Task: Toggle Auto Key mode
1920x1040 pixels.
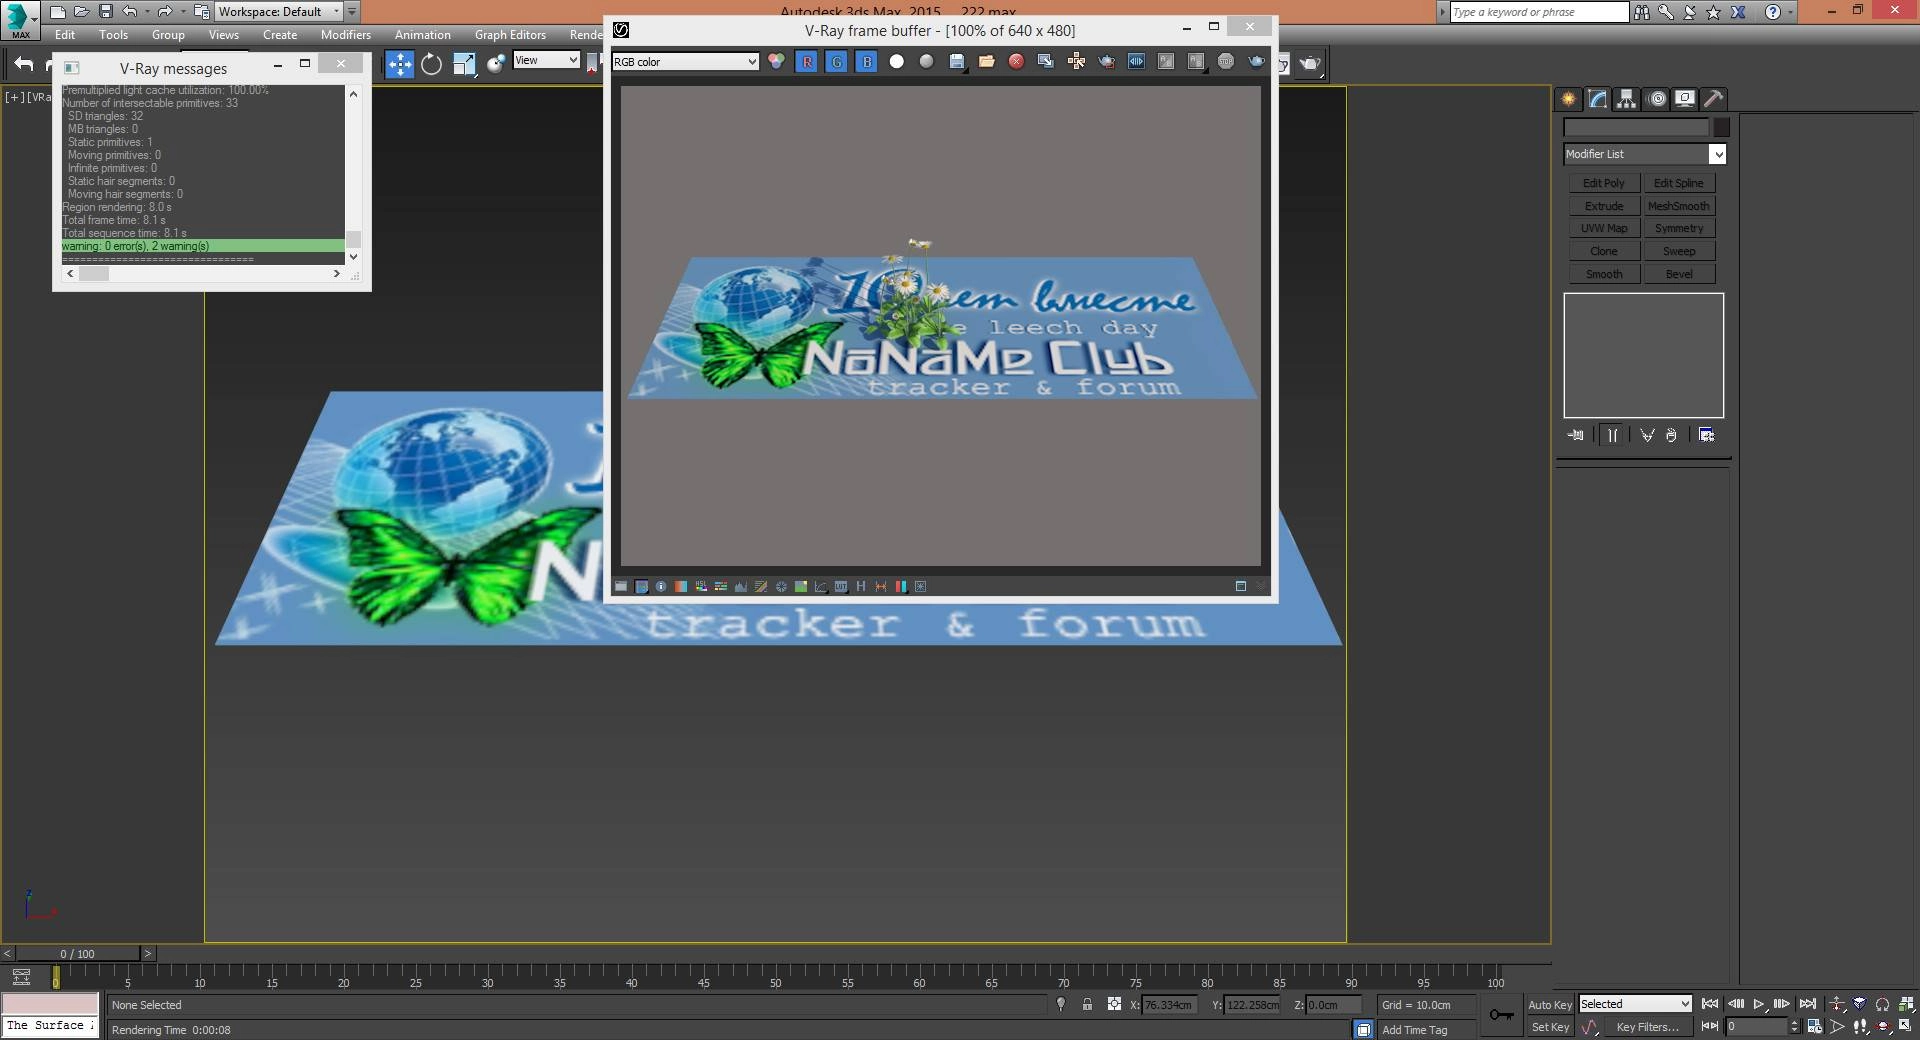Action: click(1550, 1005)
